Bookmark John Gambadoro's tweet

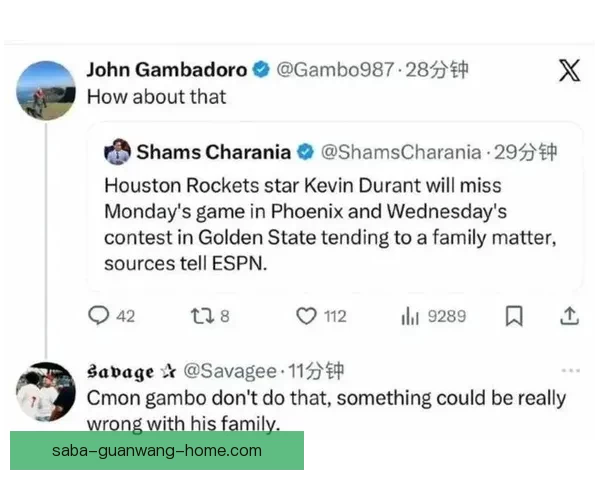click(x=514, y=316)
